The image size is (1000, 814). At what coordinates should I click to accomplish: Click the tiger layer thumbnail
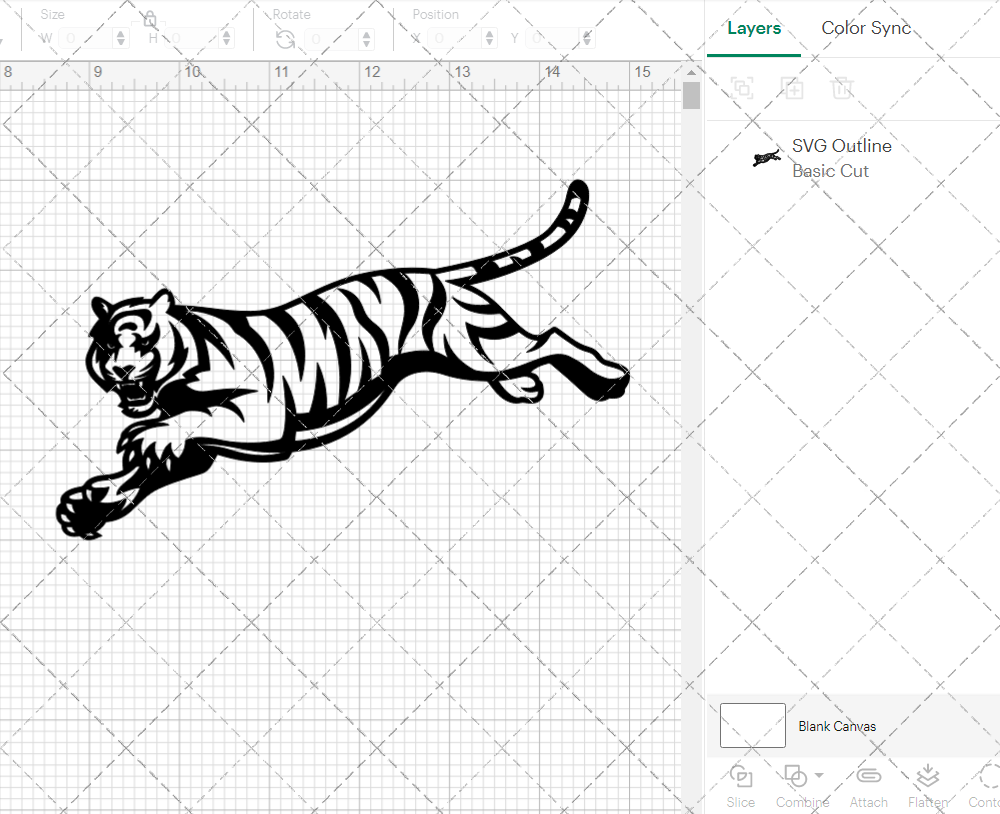767,158
